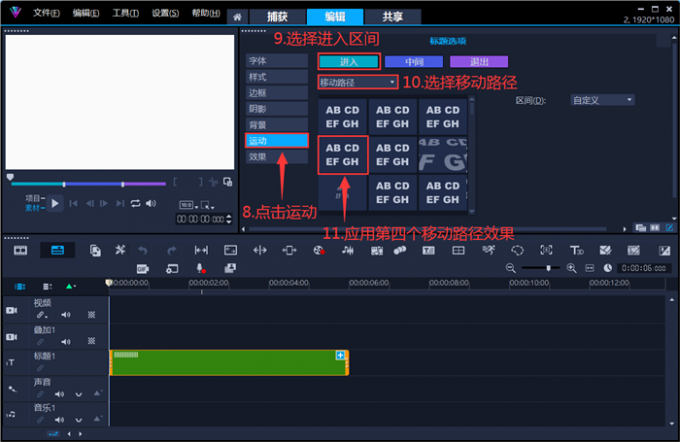Open the 移动路径 motion type dropdown
This screenshot has width=680, height=442.
coord(358,82)
